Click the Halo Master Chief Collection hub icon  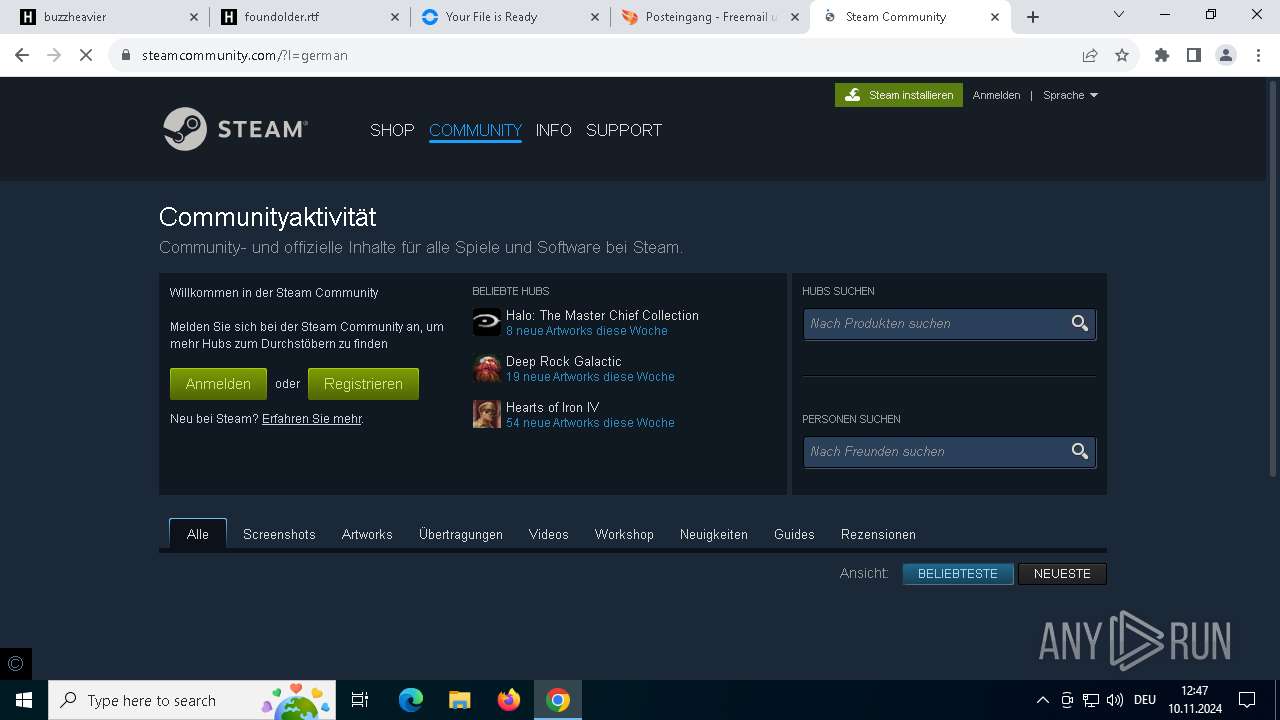[487, 322]
